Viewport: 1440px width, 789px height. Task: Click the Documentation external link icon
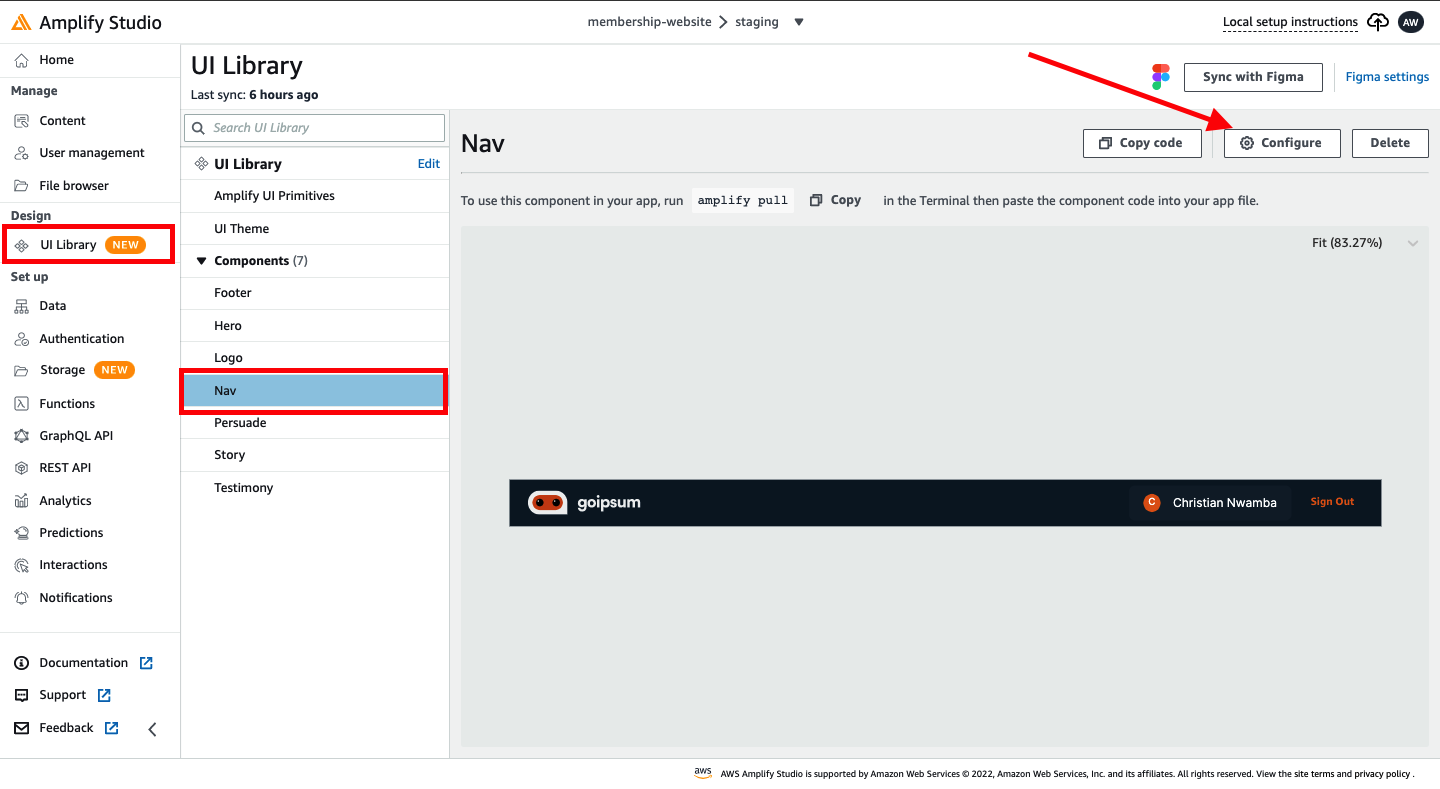(146, 663)
